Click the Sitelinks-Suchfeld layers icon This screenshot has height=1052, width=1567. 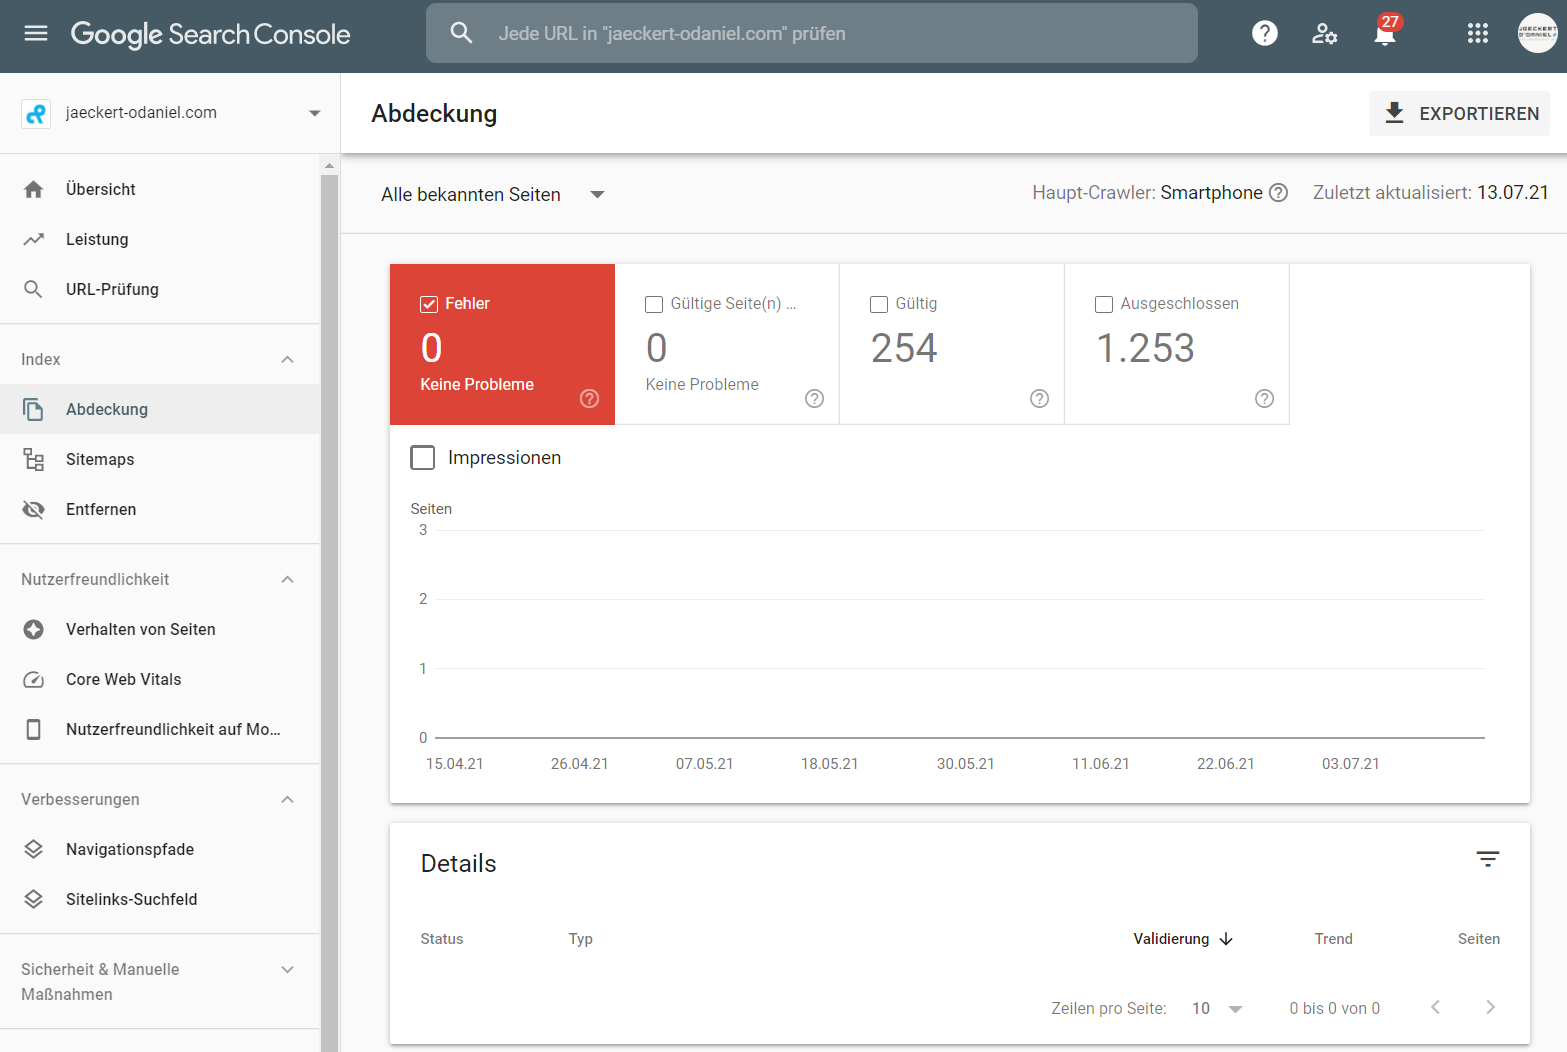(x=34, y=899)
